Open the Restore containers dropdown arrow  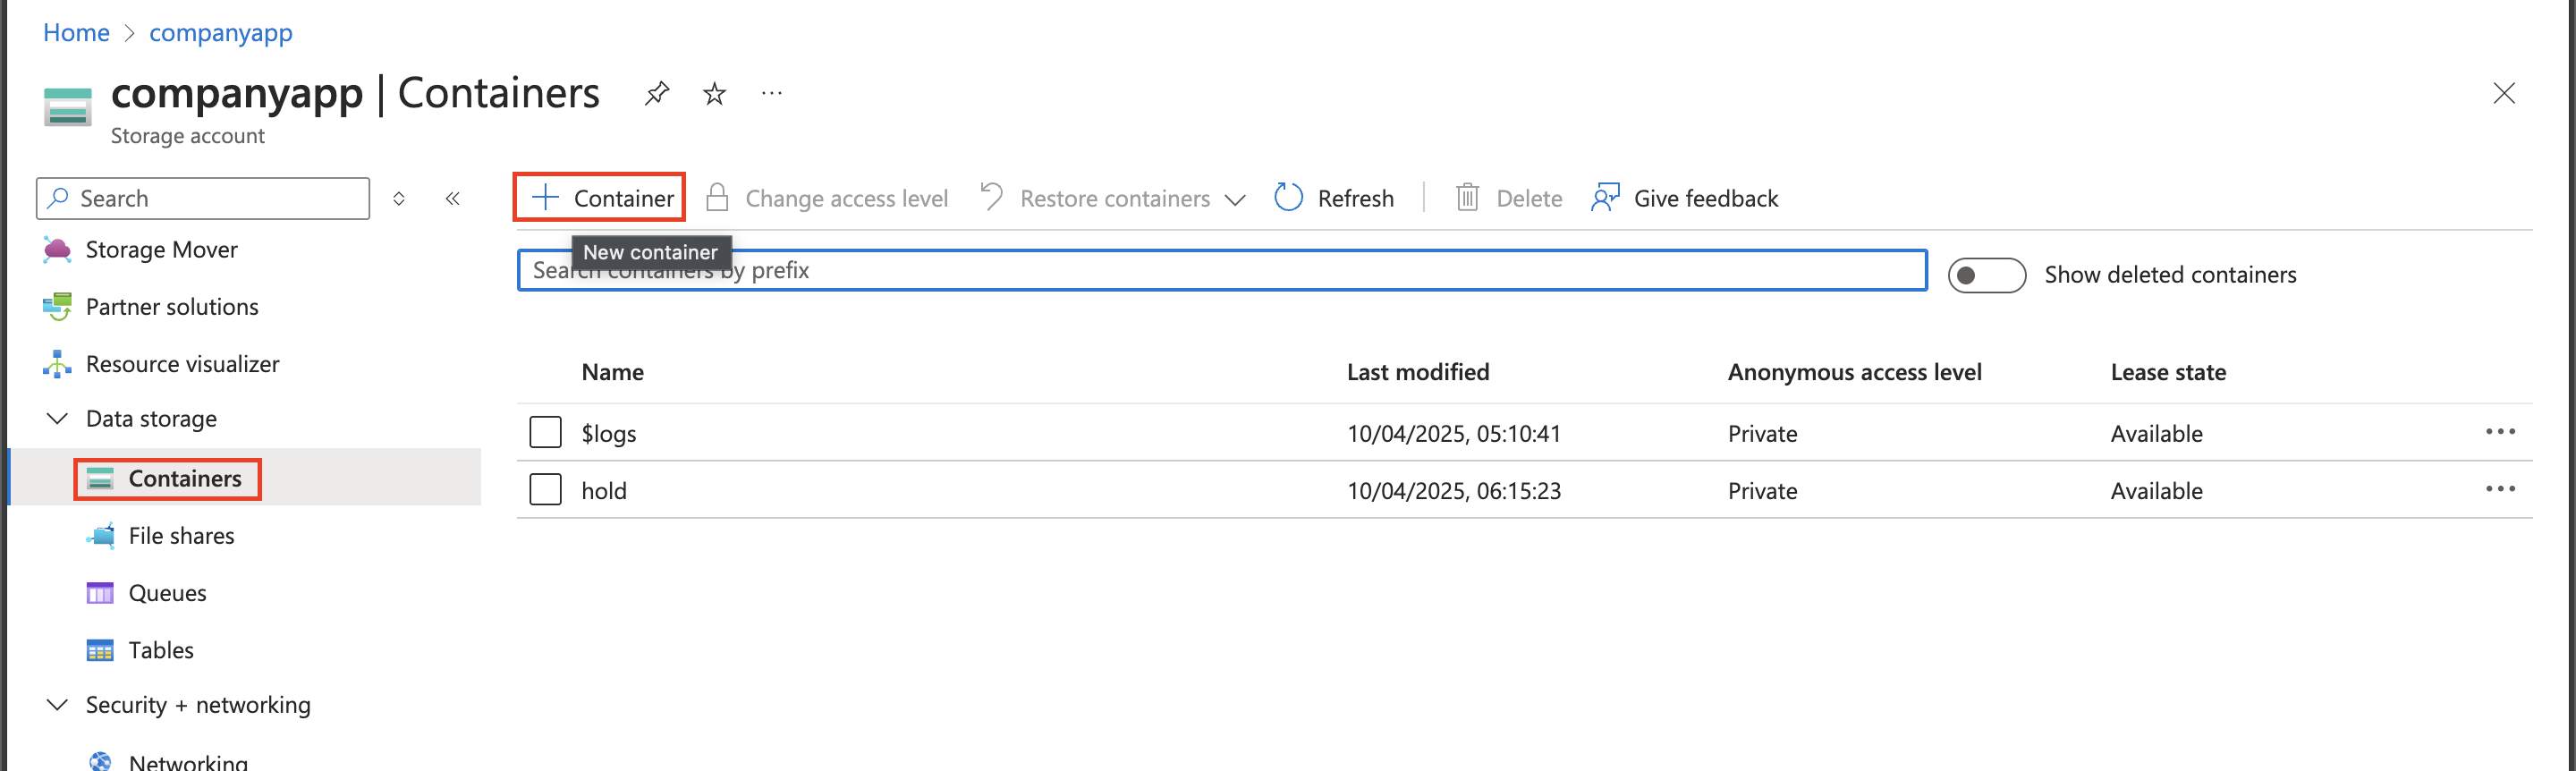(1235, 200)
